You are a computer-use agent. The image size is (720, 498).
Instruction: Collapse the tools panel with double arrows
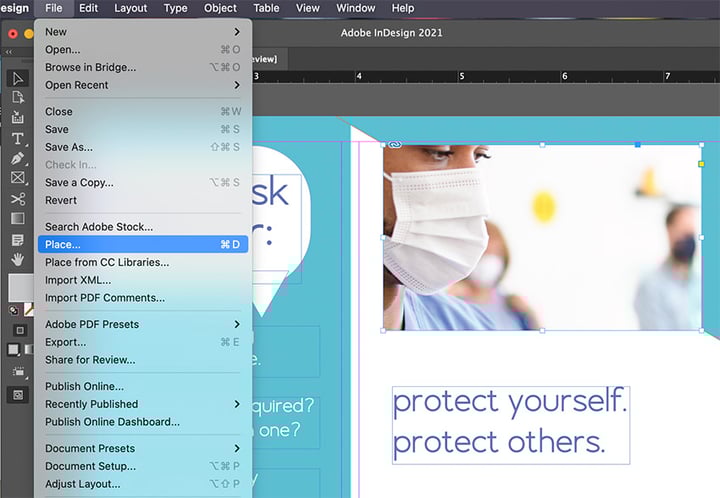click(x=9, y=52)
